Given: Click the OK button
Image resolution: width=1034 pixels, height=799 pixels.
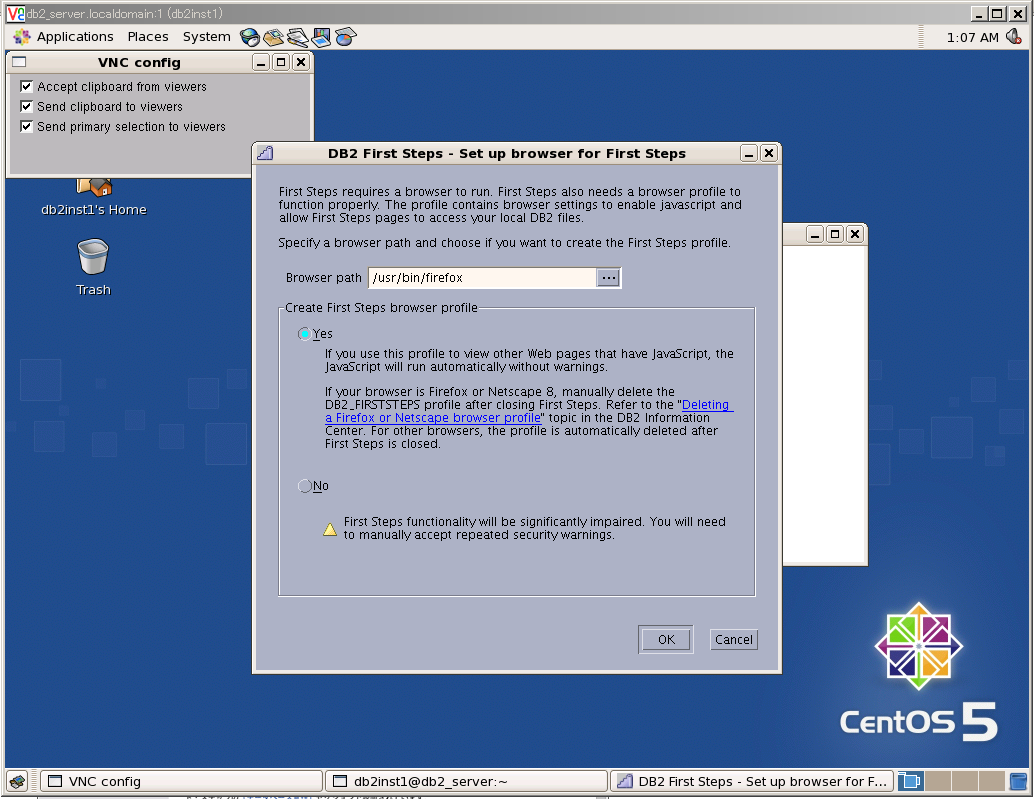Looking at the screenshot, I should click(666, 639).
